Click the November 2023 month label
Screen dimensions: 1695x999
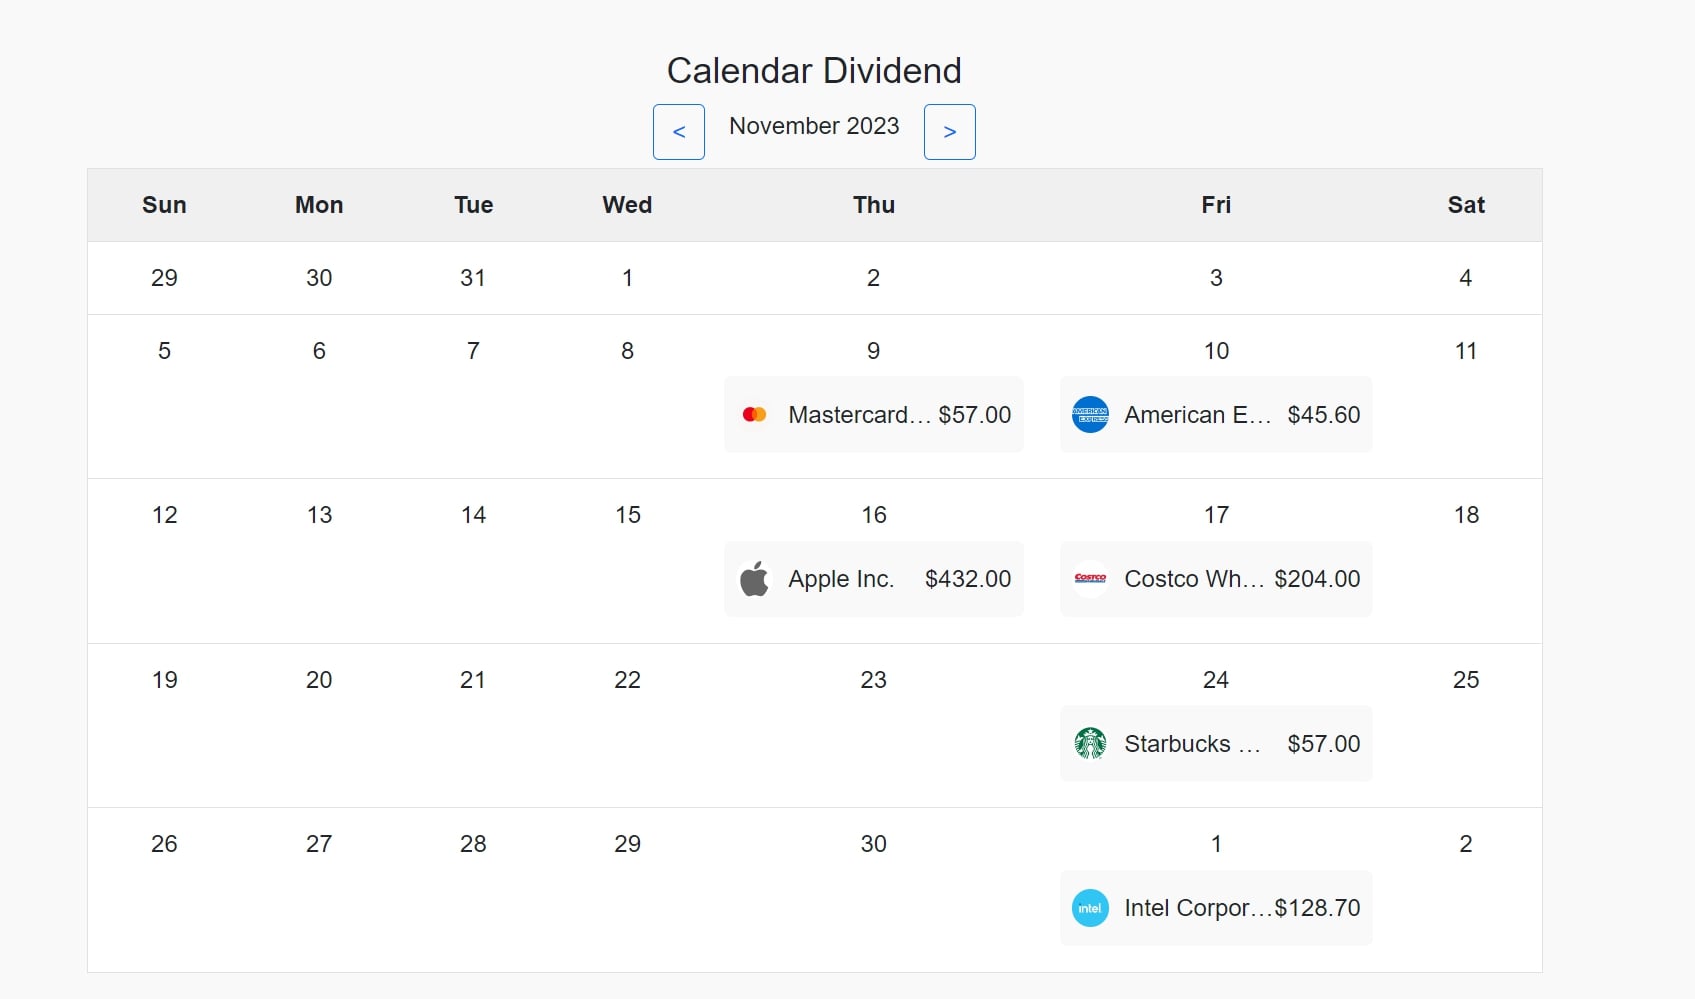point(814,126)
